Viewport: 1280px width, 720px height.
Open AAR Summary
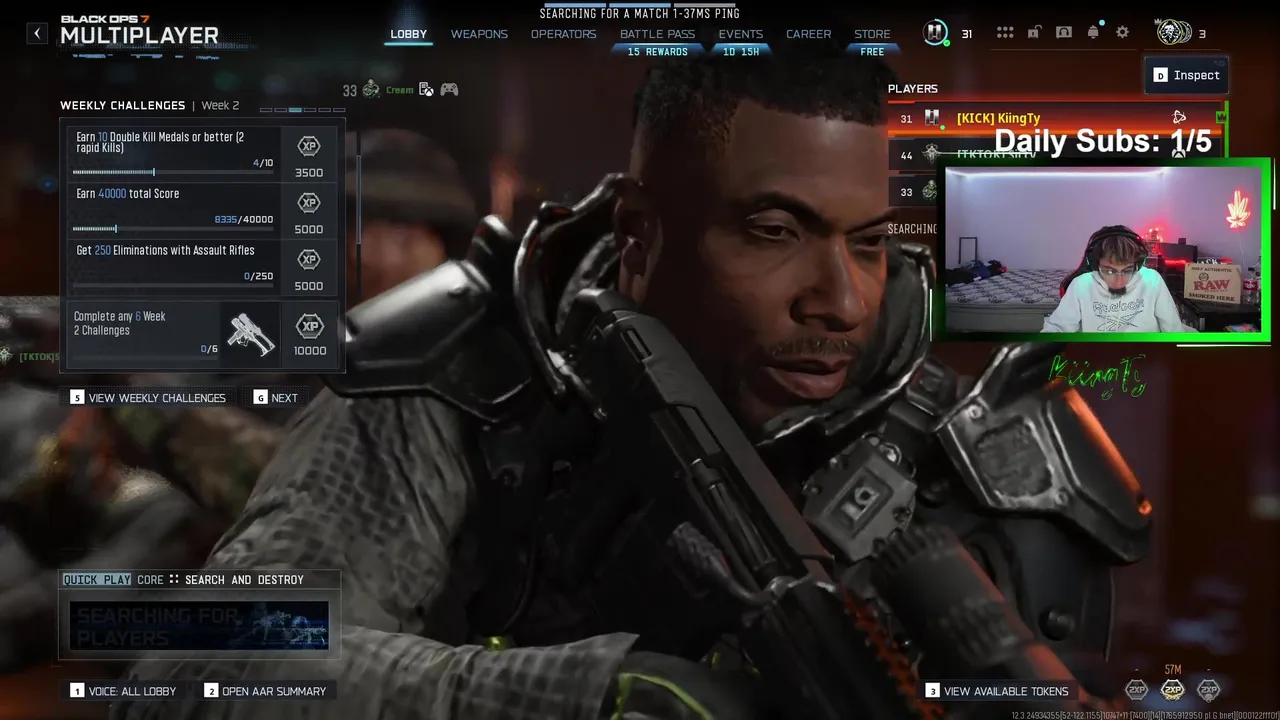point(265,691)
